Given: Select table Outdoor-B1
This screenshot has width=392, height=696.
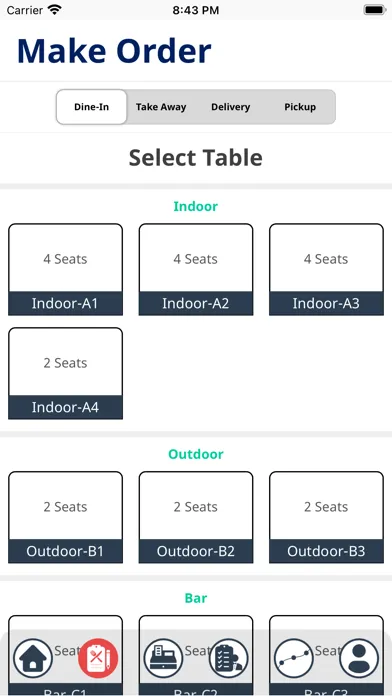Looking at the screenshot, I should click(x=65, y=517).
